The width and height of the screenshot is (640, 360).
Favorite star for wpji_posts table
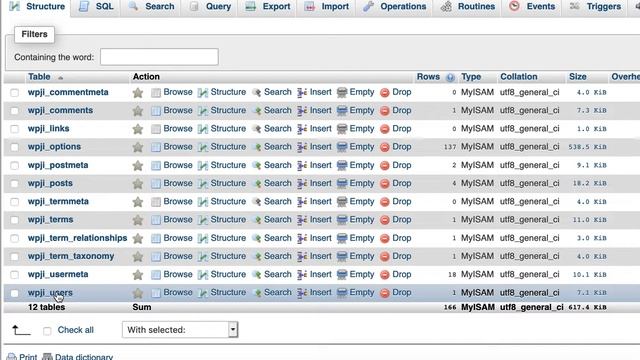(x=138, y=184)
